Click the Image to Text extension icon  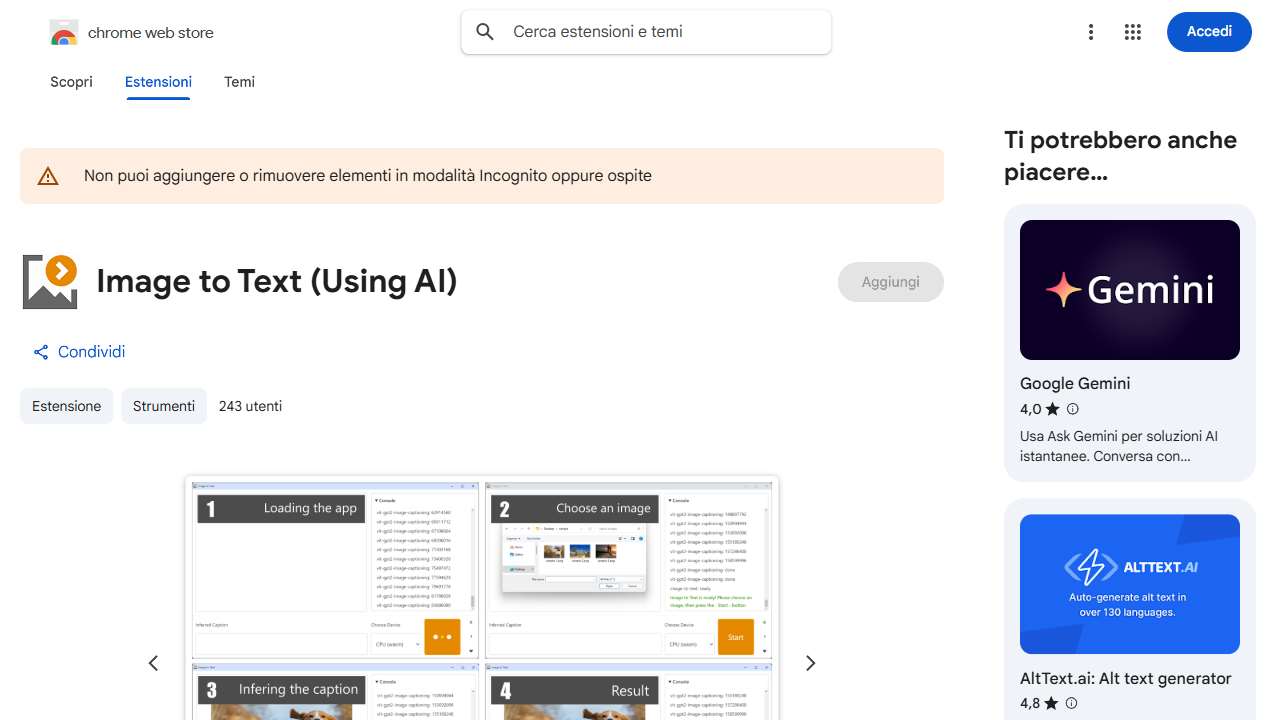click(50, 281)
